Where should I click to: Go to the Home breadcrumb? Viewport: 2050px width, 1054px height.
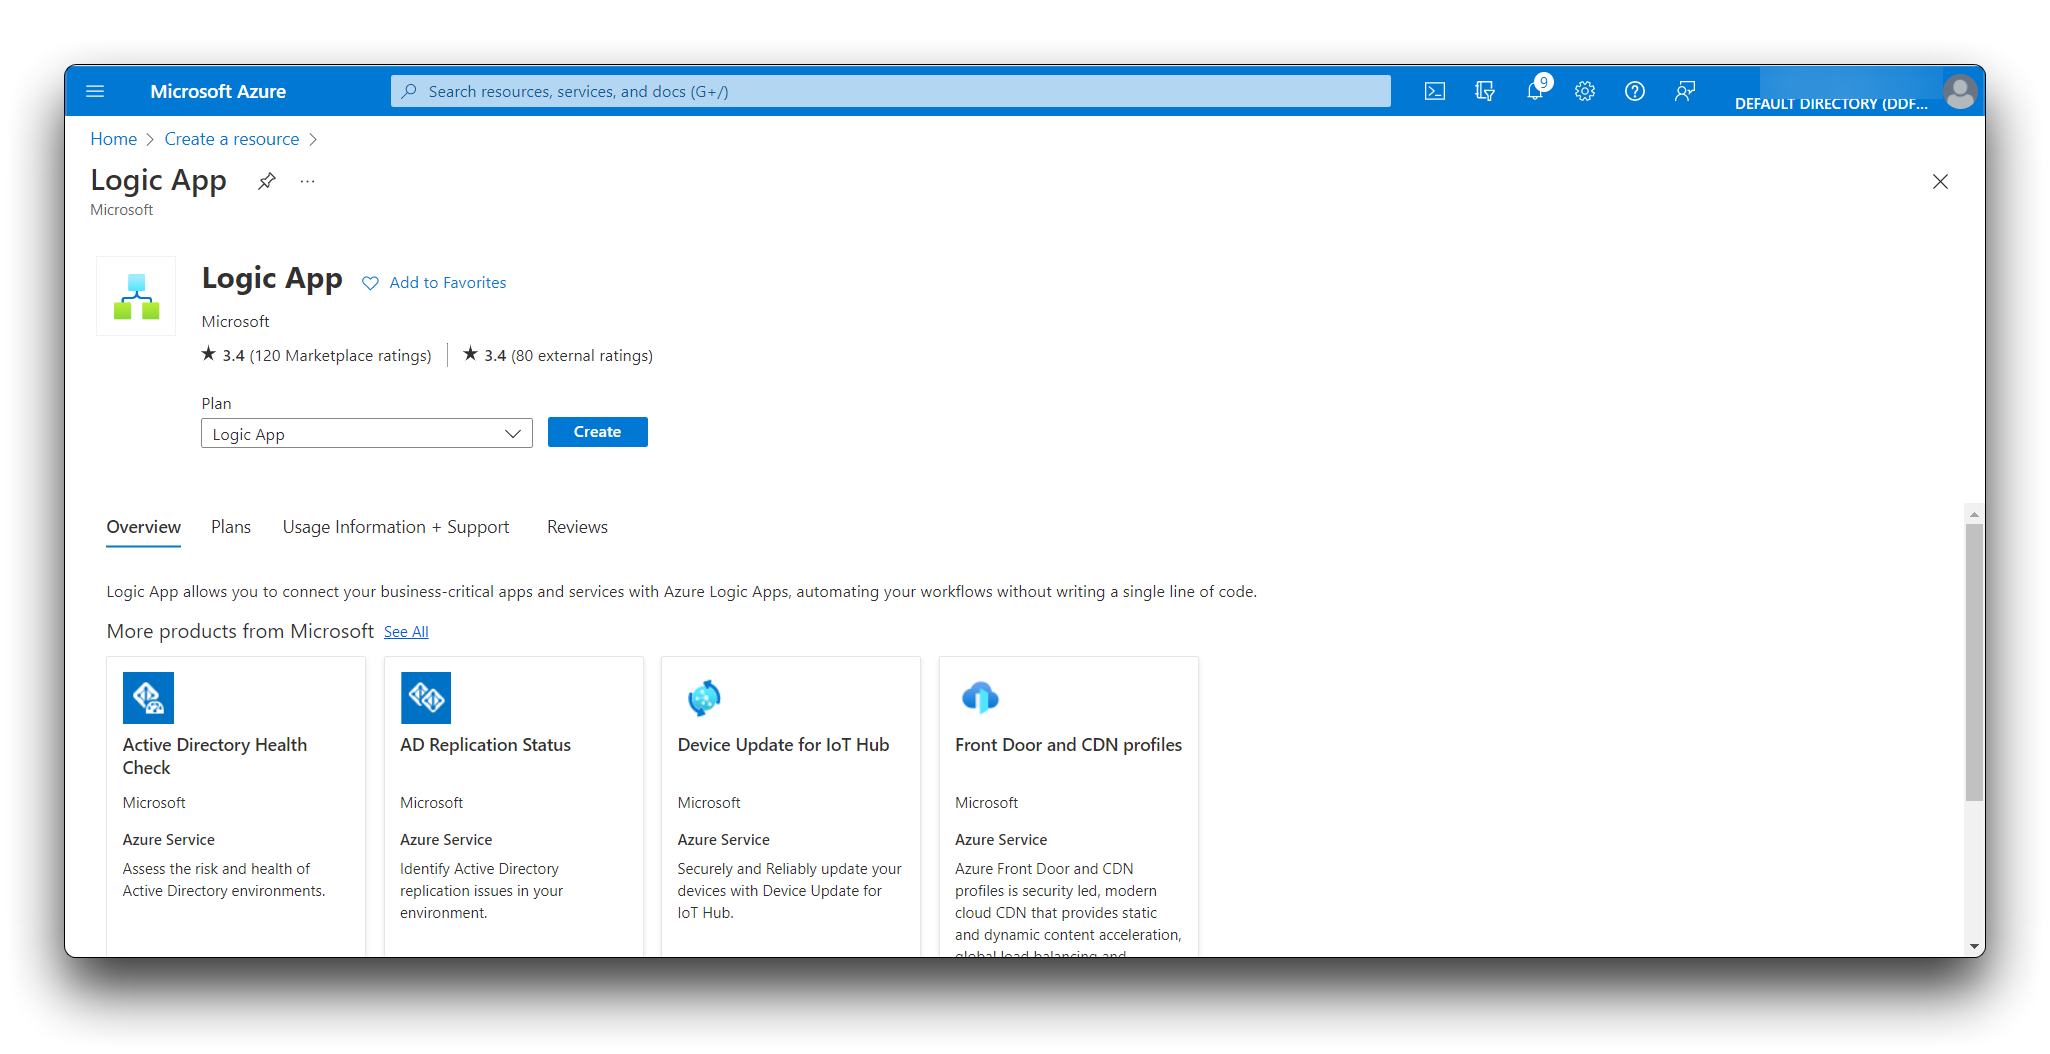[x=114, y=139]
